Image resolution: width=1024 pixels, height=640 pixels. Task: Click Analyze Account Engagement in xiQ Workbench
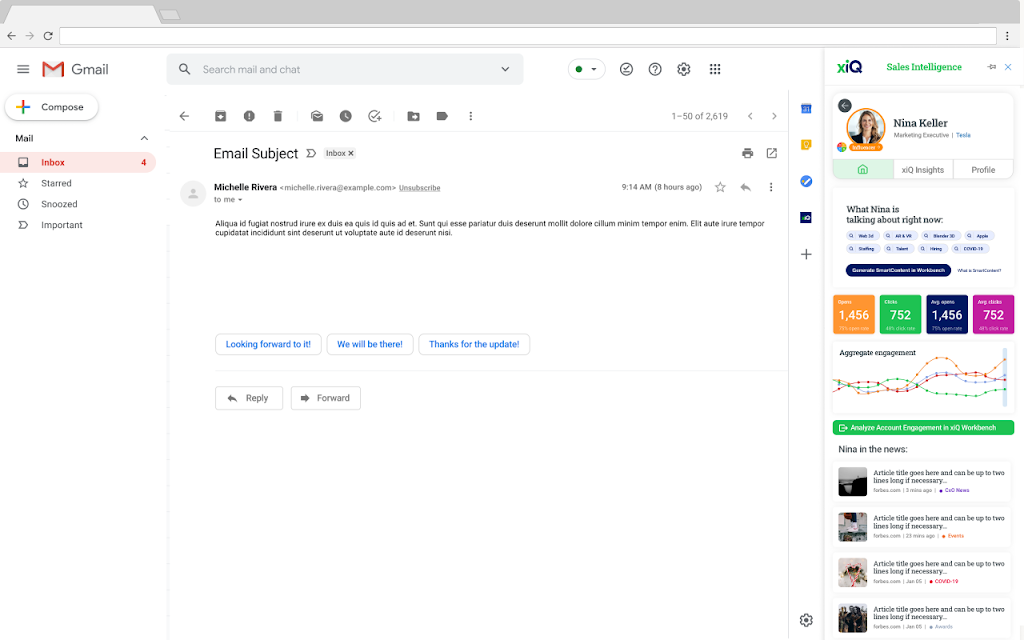tap(923, 428)
